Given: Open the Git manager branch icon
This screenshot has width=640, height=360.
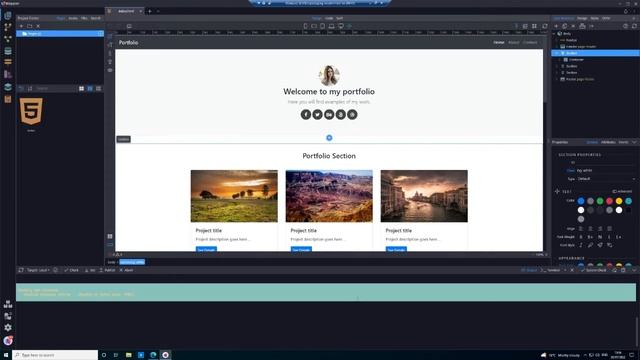Looking at the screenshot, I should (8, 27).
